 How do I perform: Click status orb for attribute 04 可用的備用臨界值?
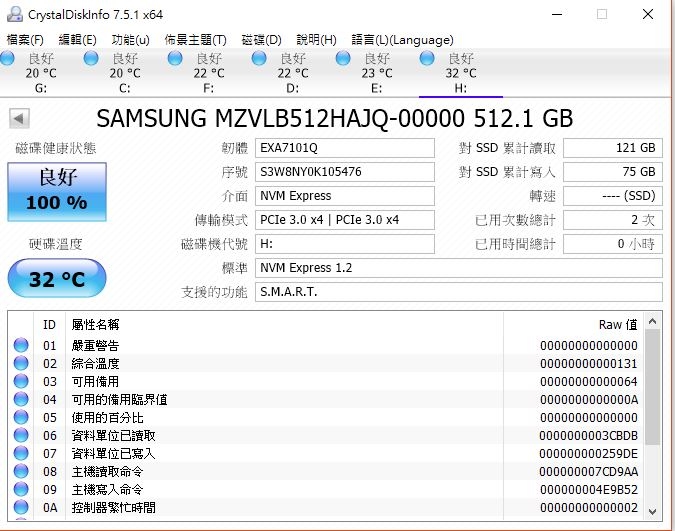point(21,399)
